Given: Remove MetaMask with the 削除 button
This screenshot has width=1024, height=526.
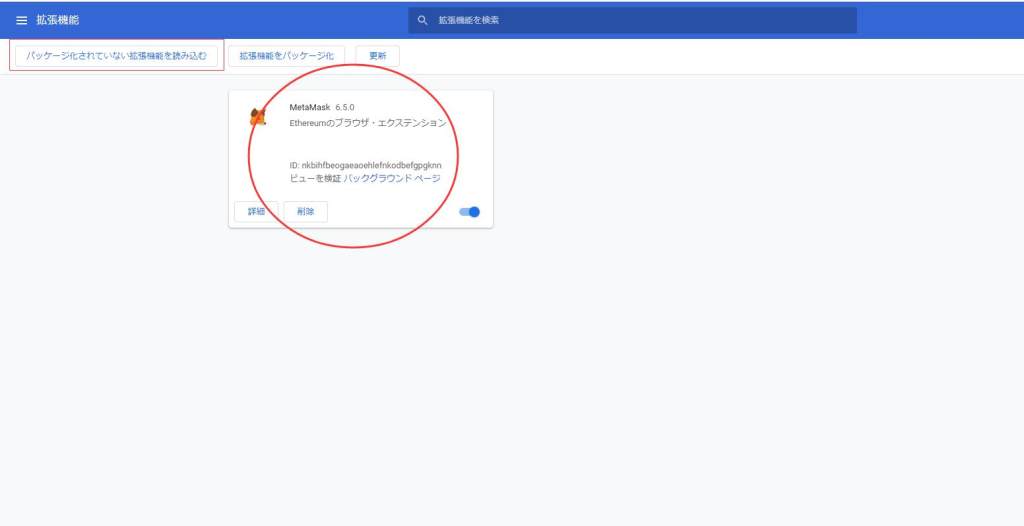Looking at the screenshot, I should pos(305,211).
